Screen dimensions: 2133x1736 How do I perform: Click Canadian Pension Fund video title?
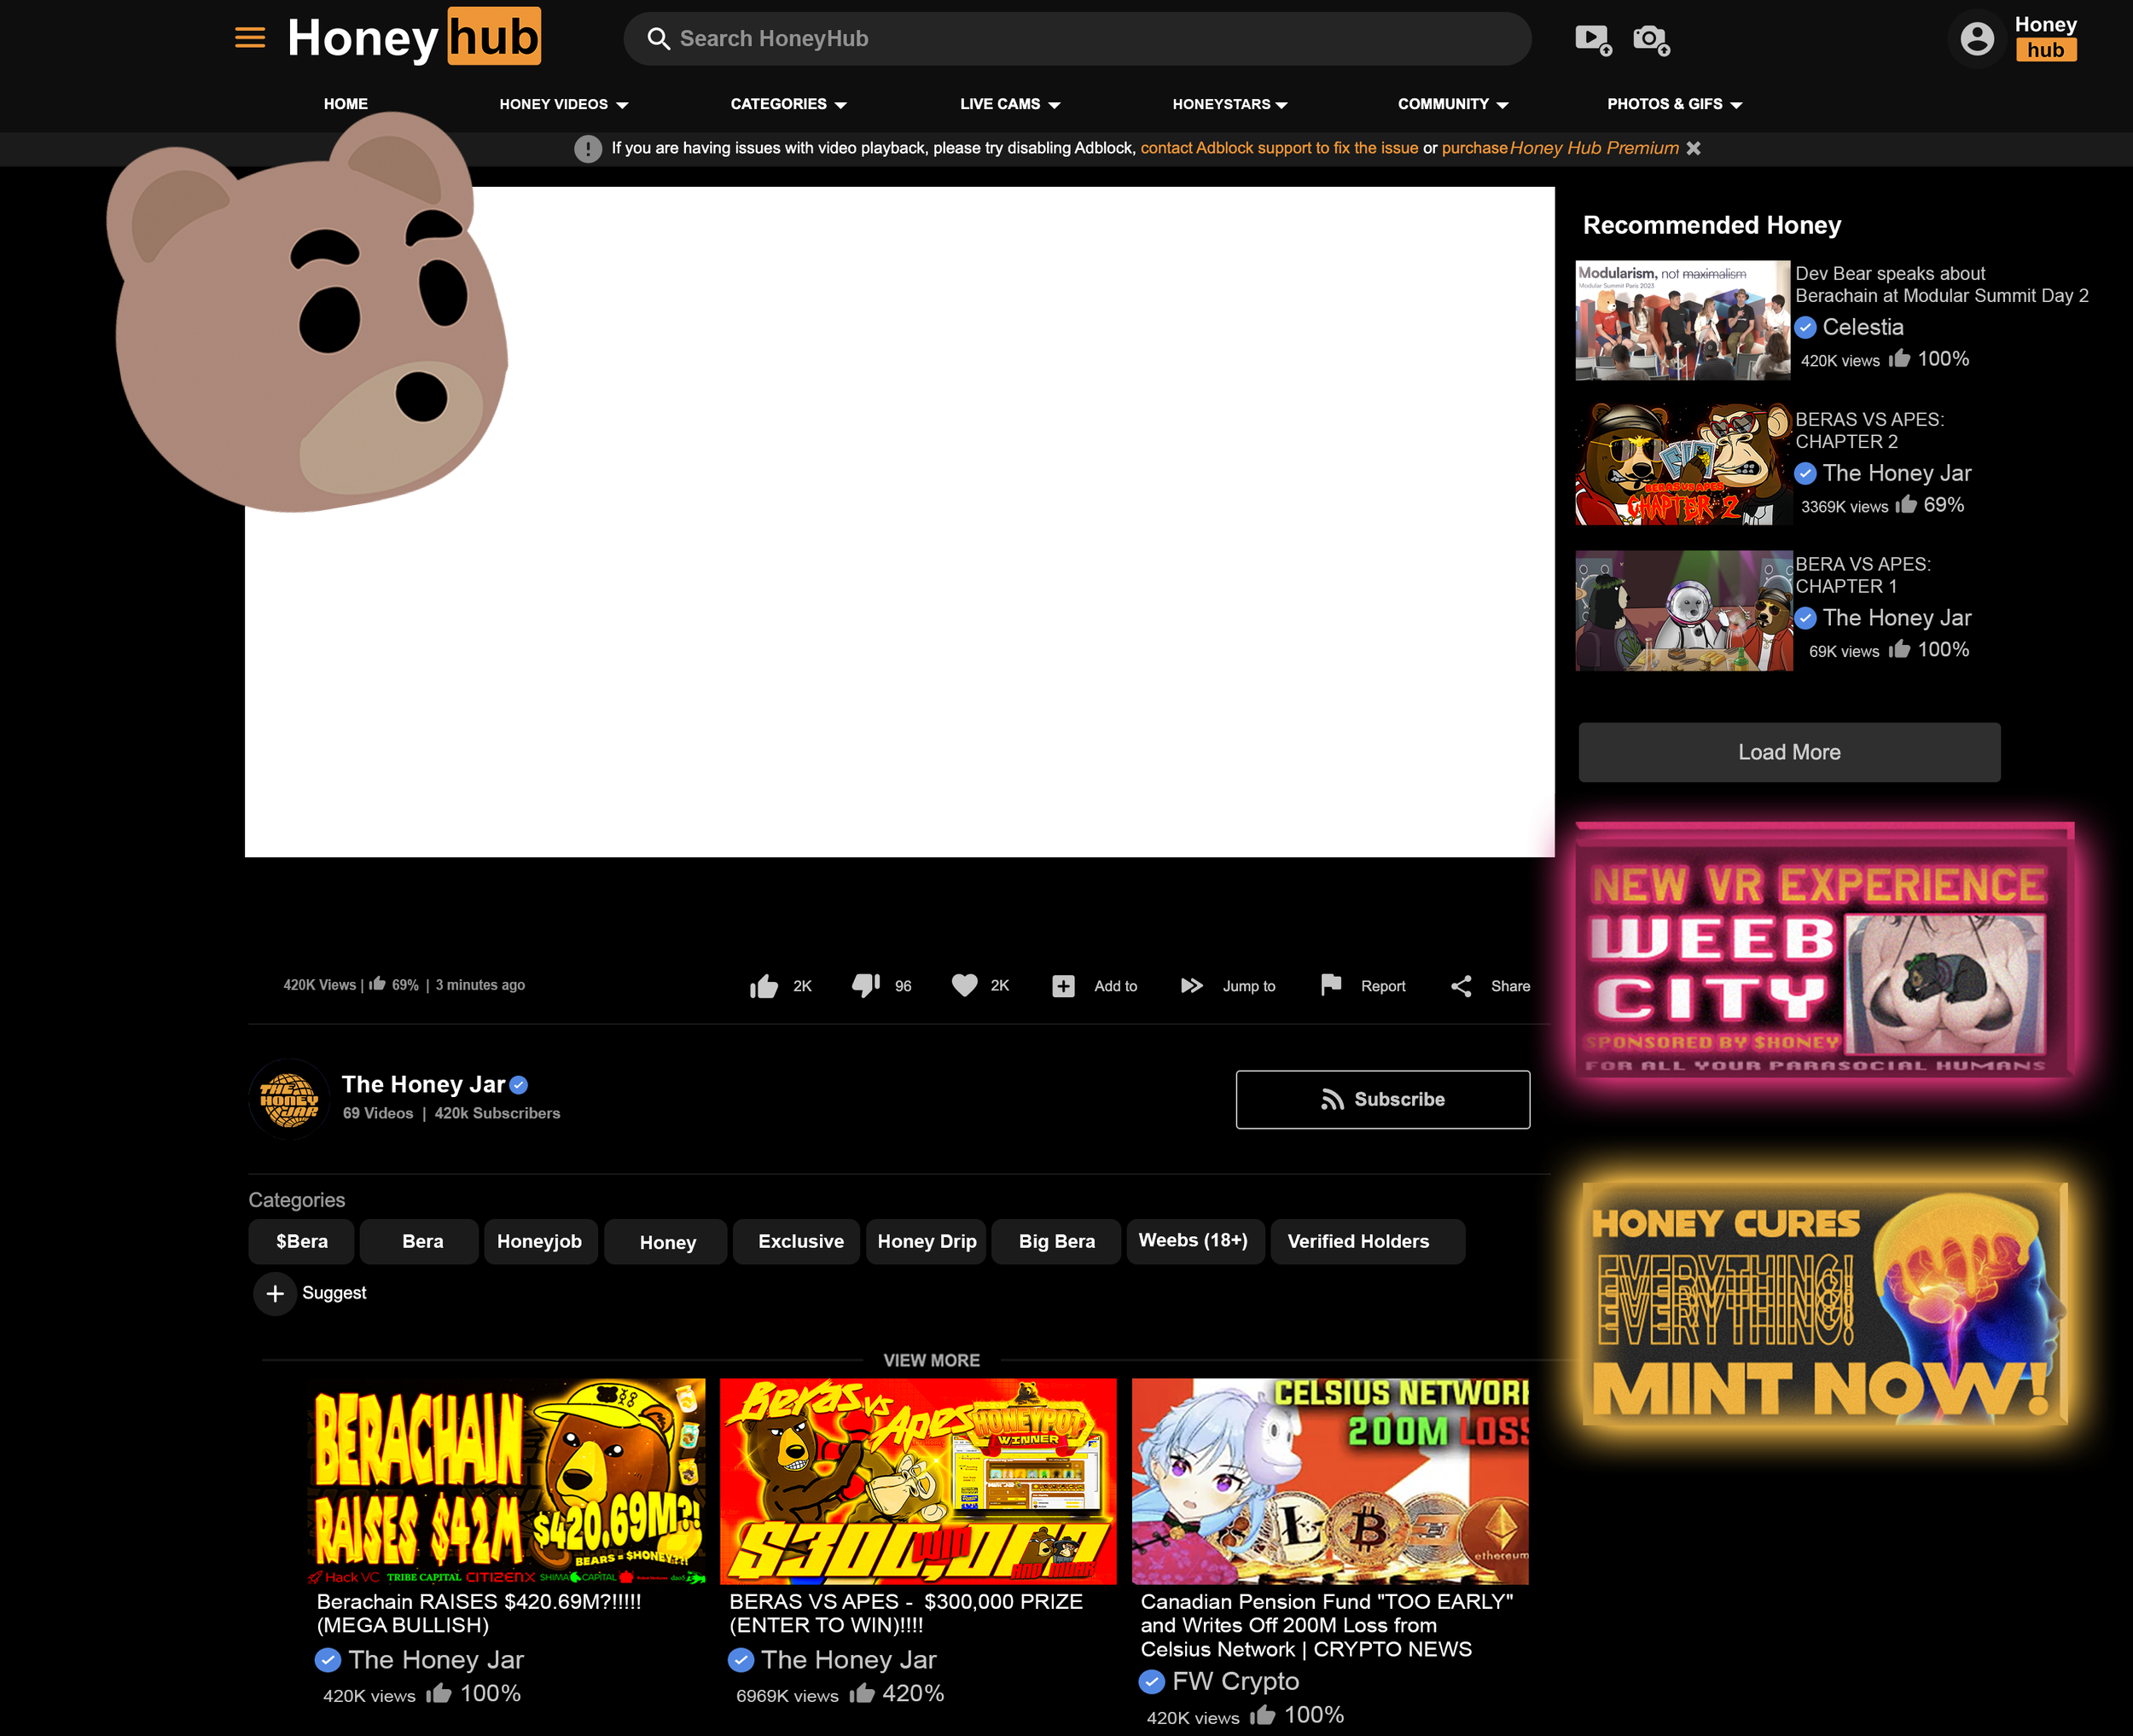click(1327, 1625)
